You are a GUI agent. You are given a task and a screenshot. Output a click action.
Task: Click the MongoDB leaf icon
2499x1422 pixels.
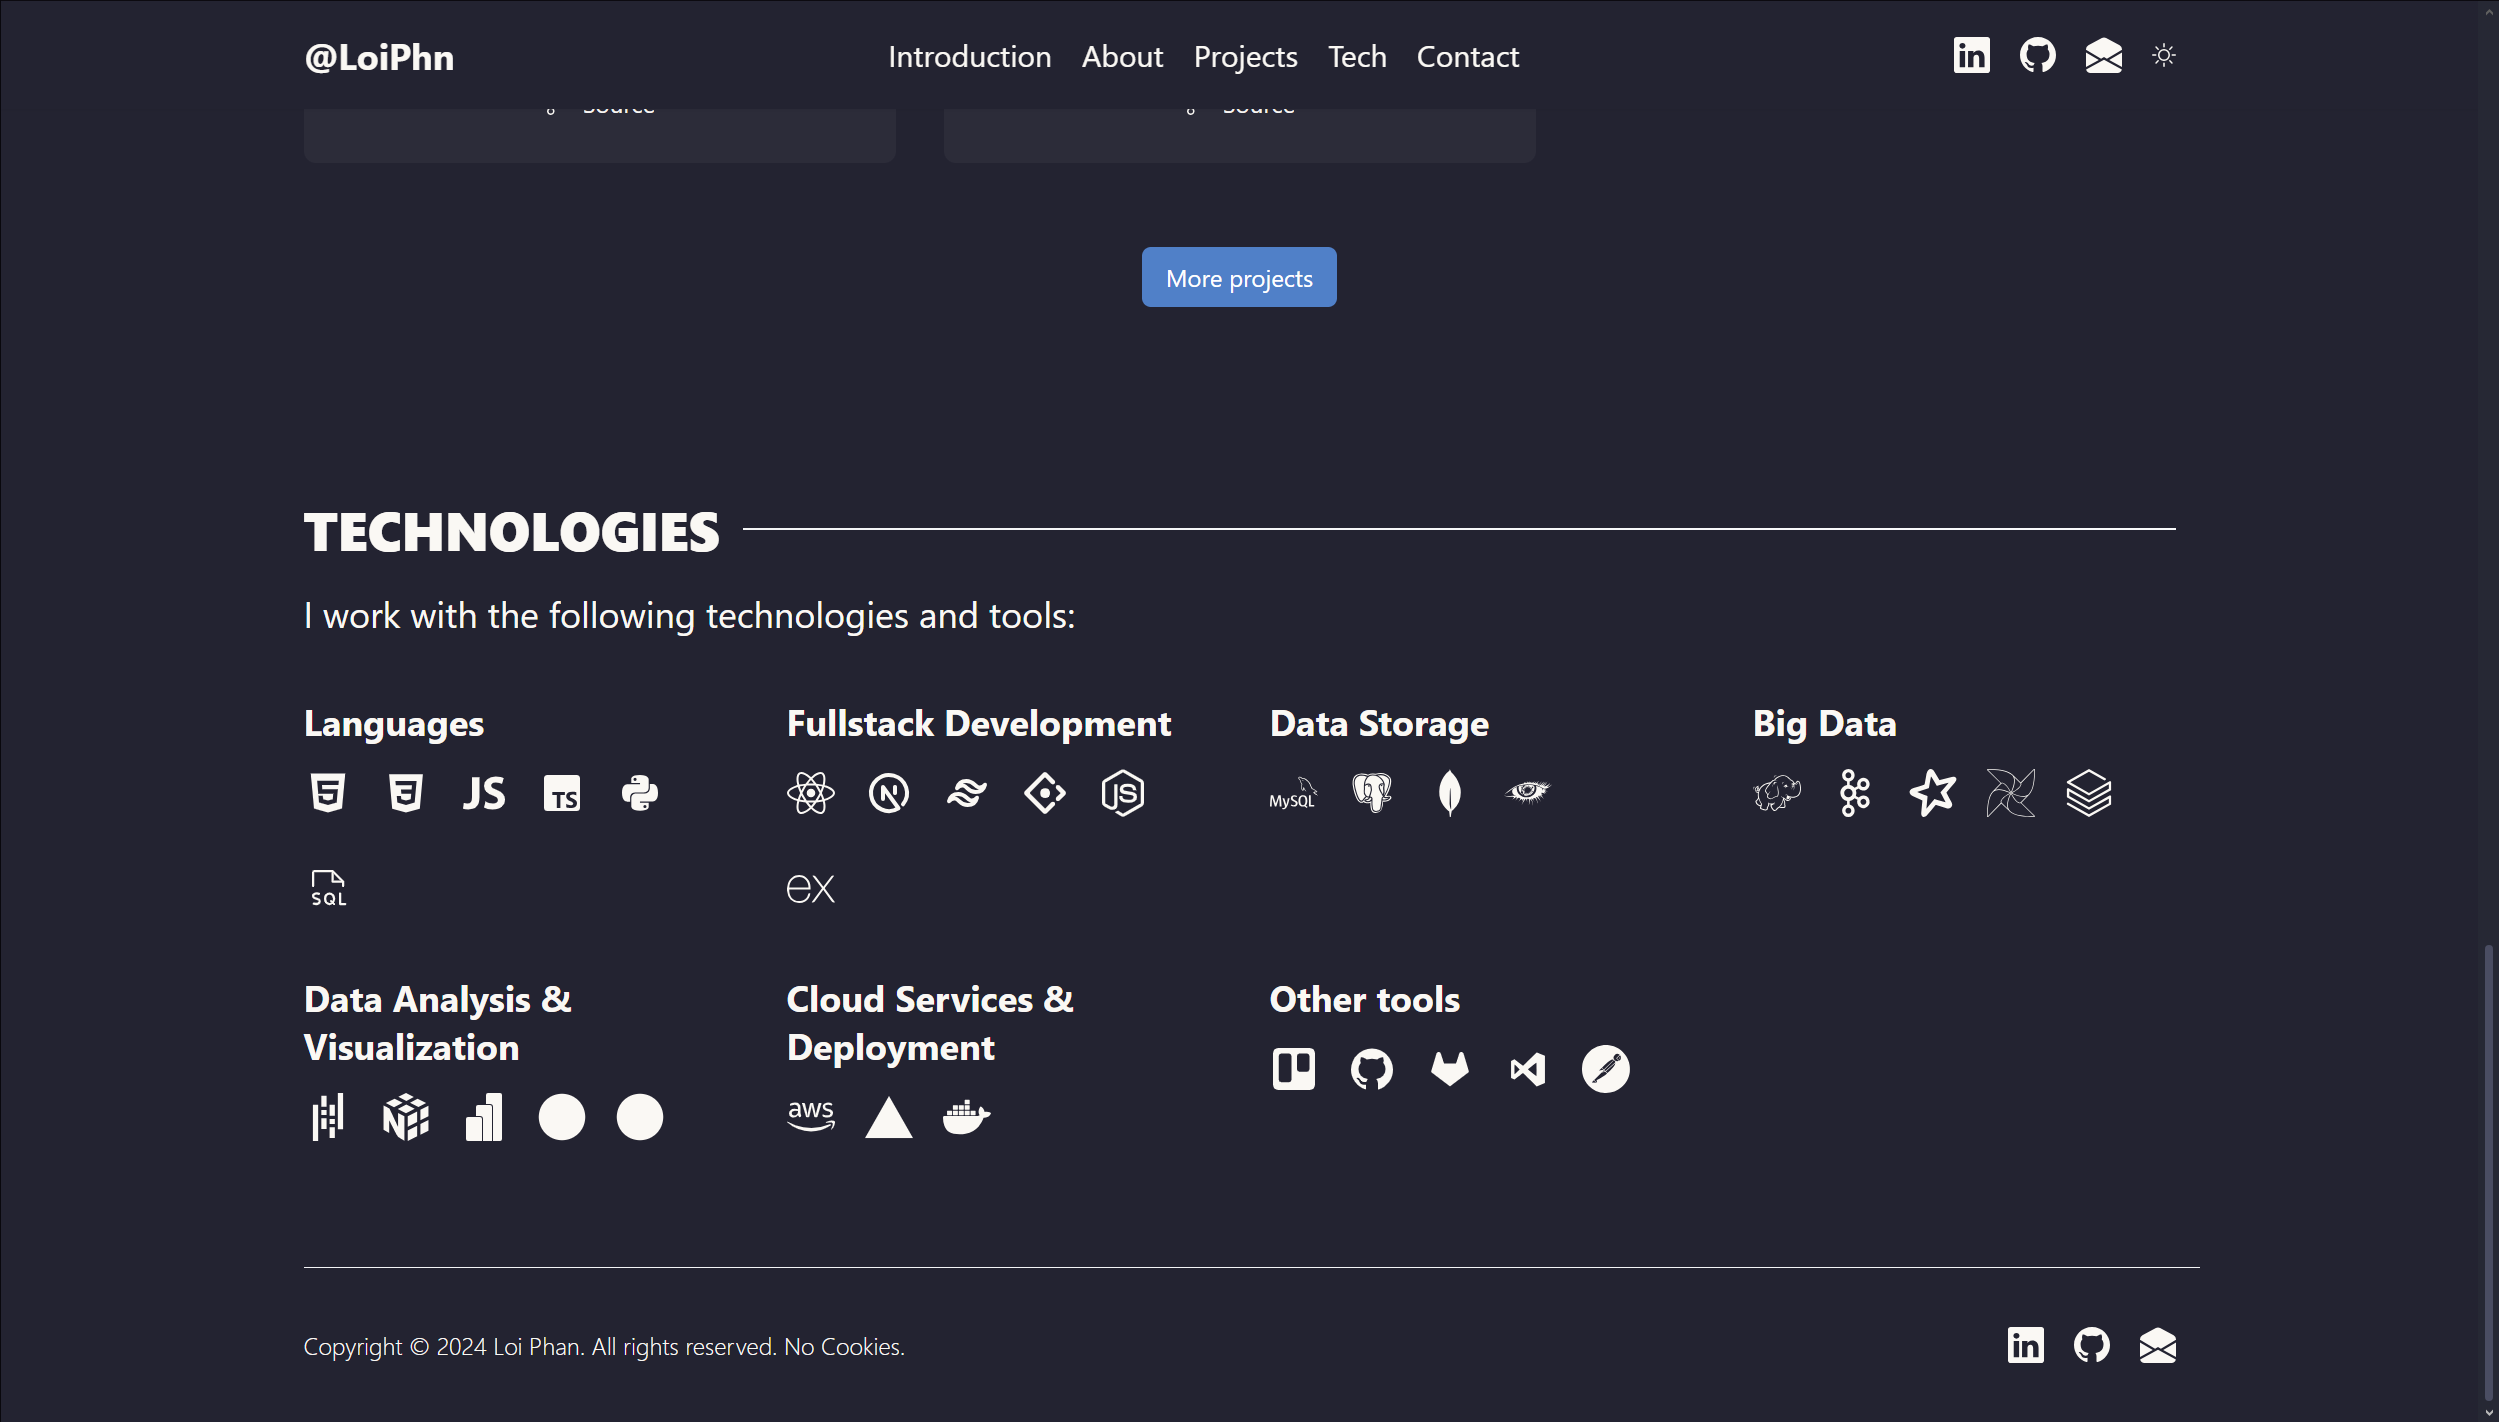coord(1449,794)
